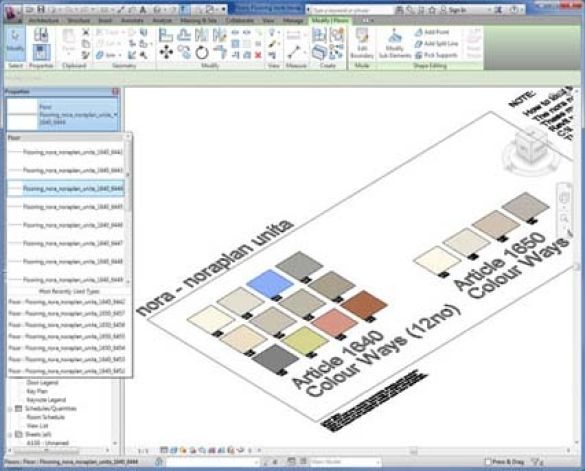Image resolution: width=585 pixels, height=471 pixels.
Task: Choose recent type ending 1650_6457
Action: point(67,313)
